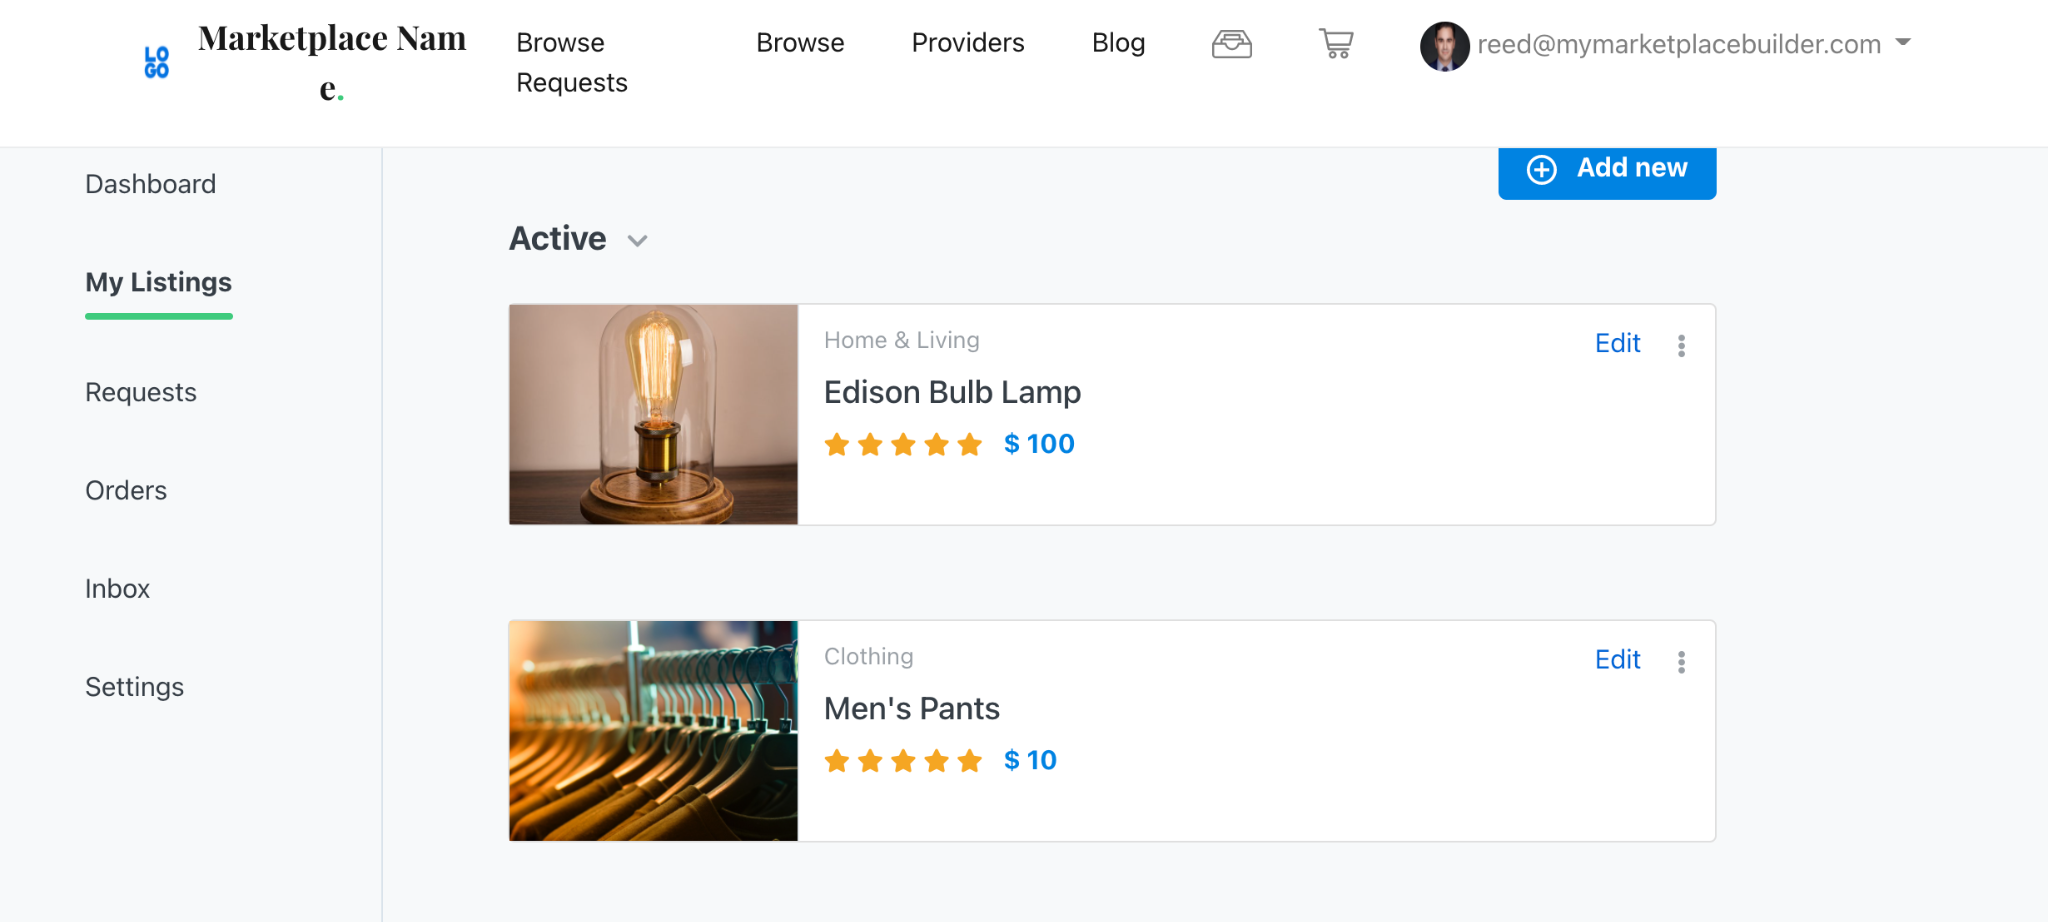Open the Blog page link
The width and height of the screenshot is (2048, 922).
pos(1118,43)
